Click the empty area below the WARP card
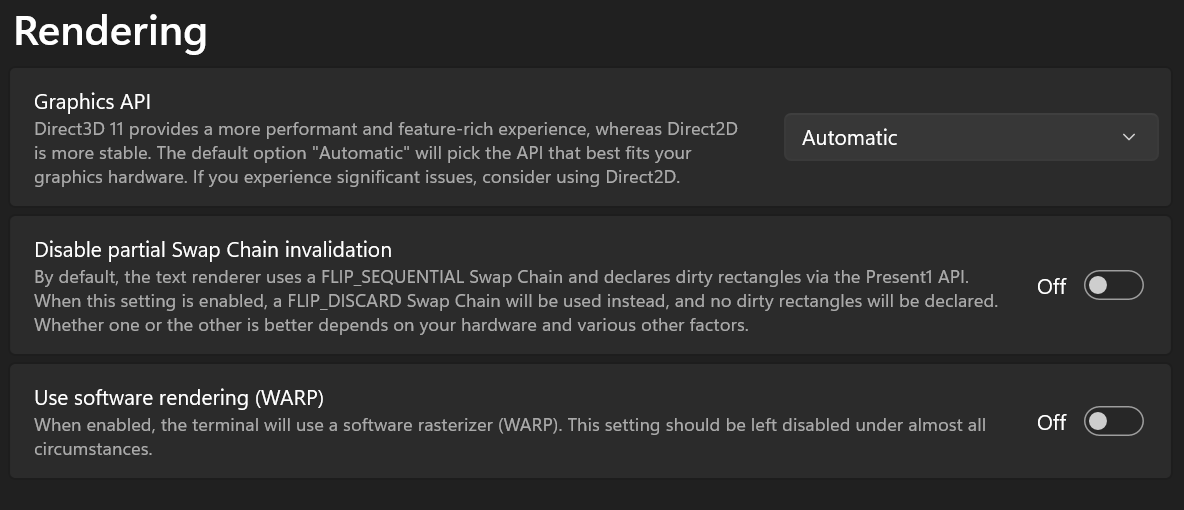The height and width of the screenshot is (510, 1184). (590, 495)
